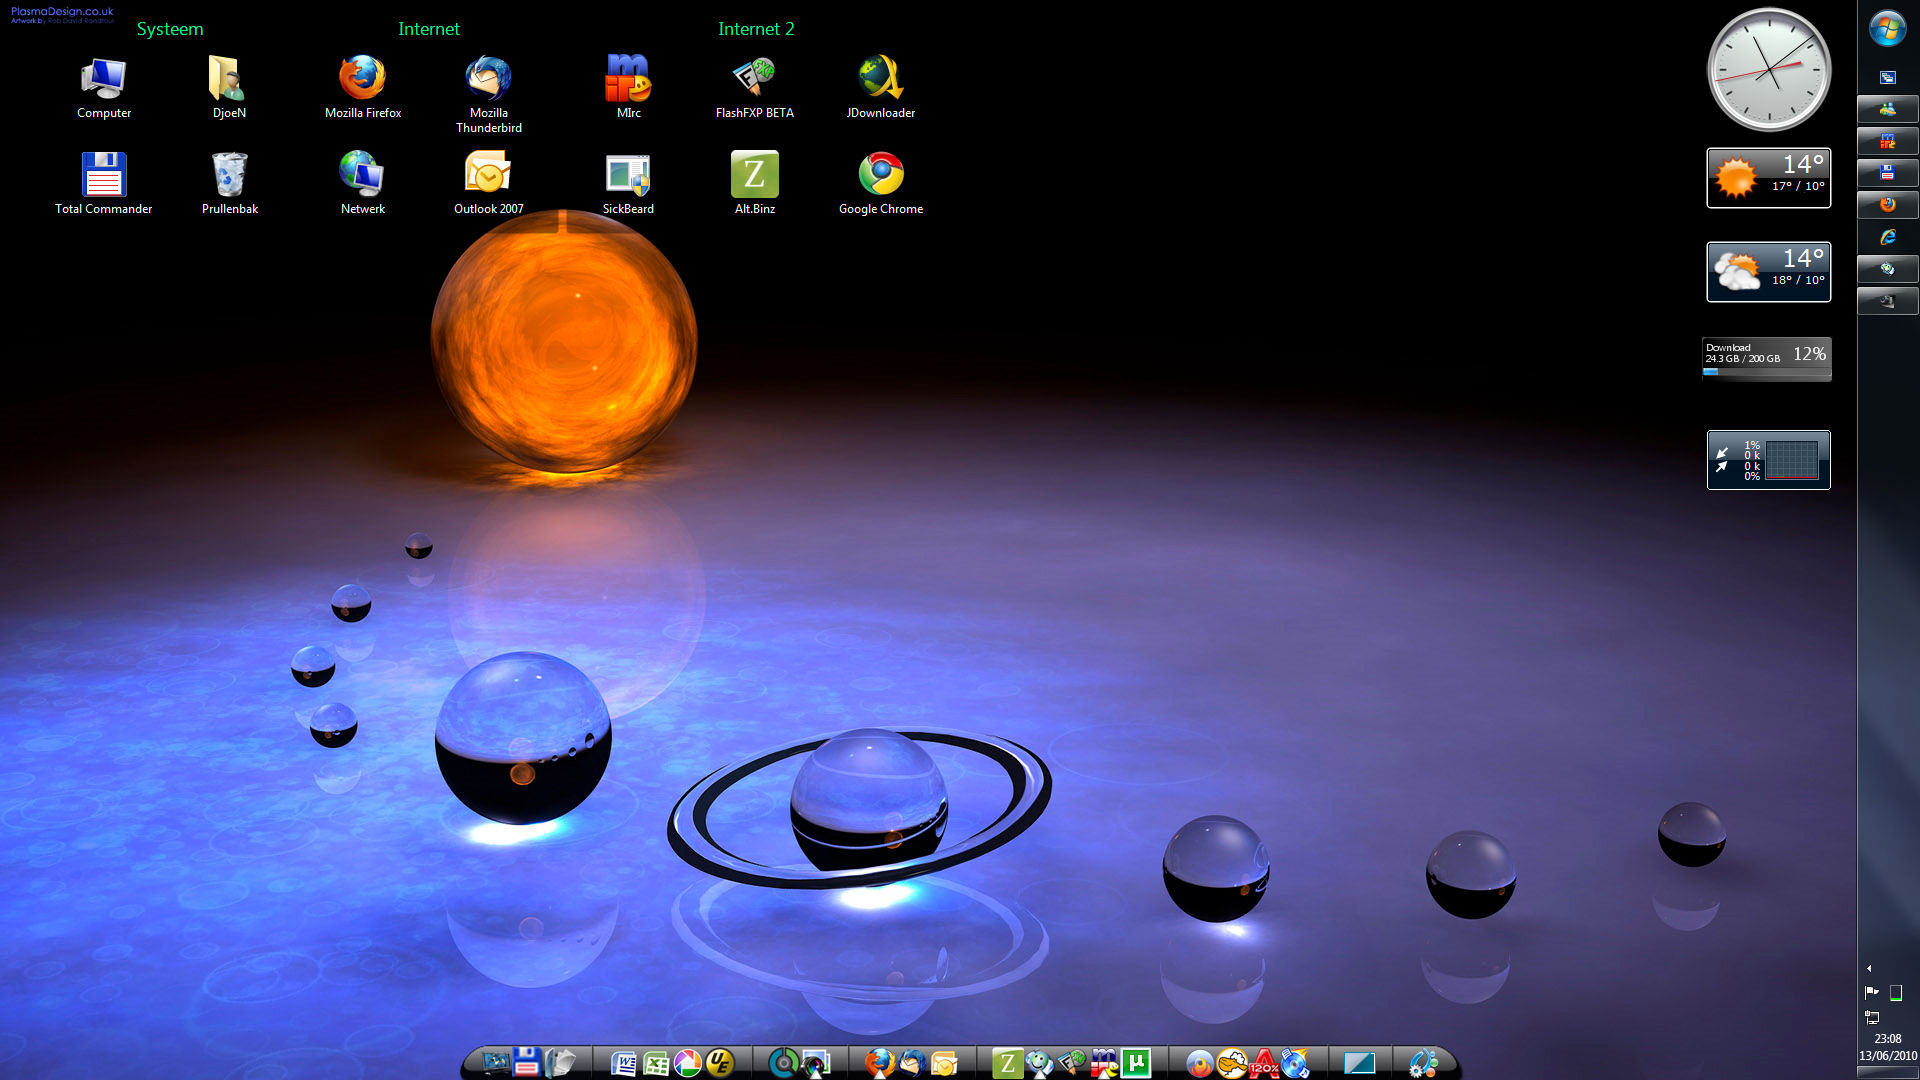Open UltraEdit icon in the dock
Image resolution: width=1920 pixels, height=1080 pixels.
[719, 1063]
